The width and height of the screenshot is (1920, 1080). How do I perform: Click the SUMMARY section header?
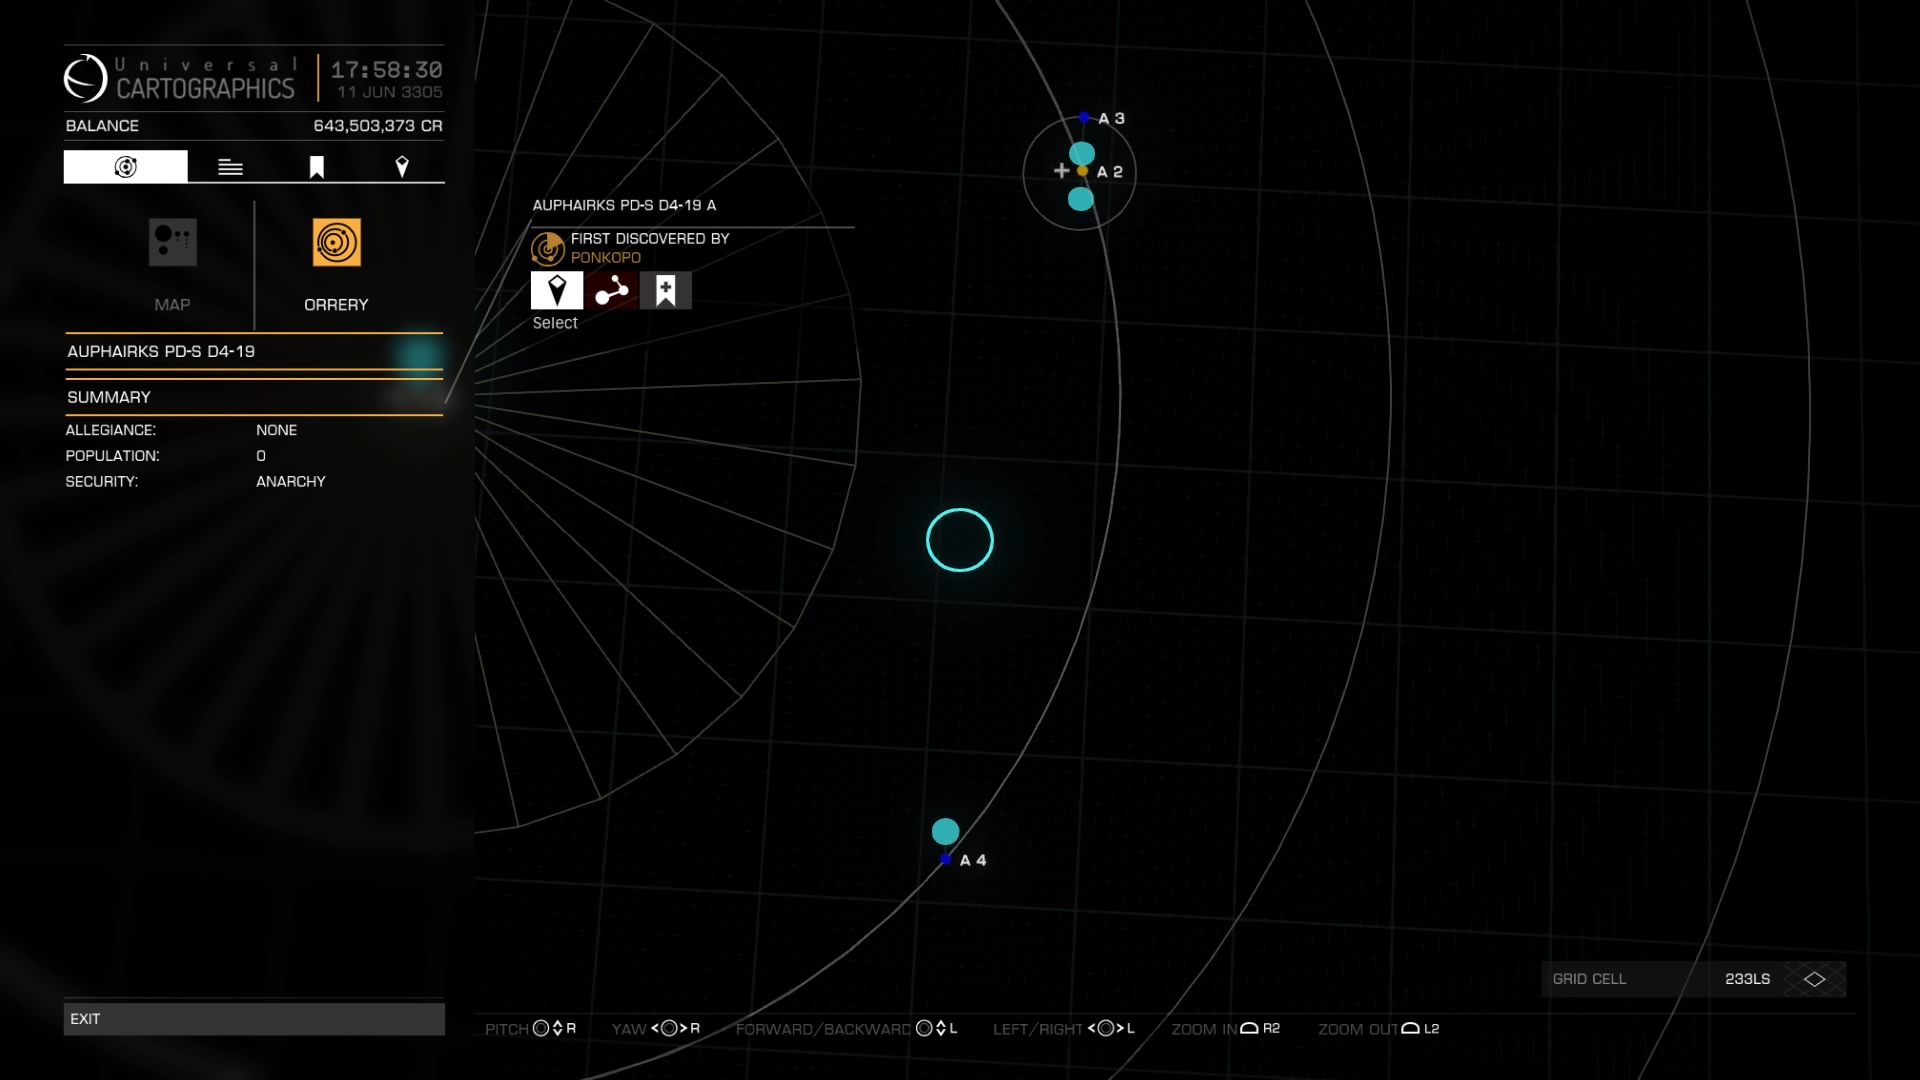tap(254, 397)
